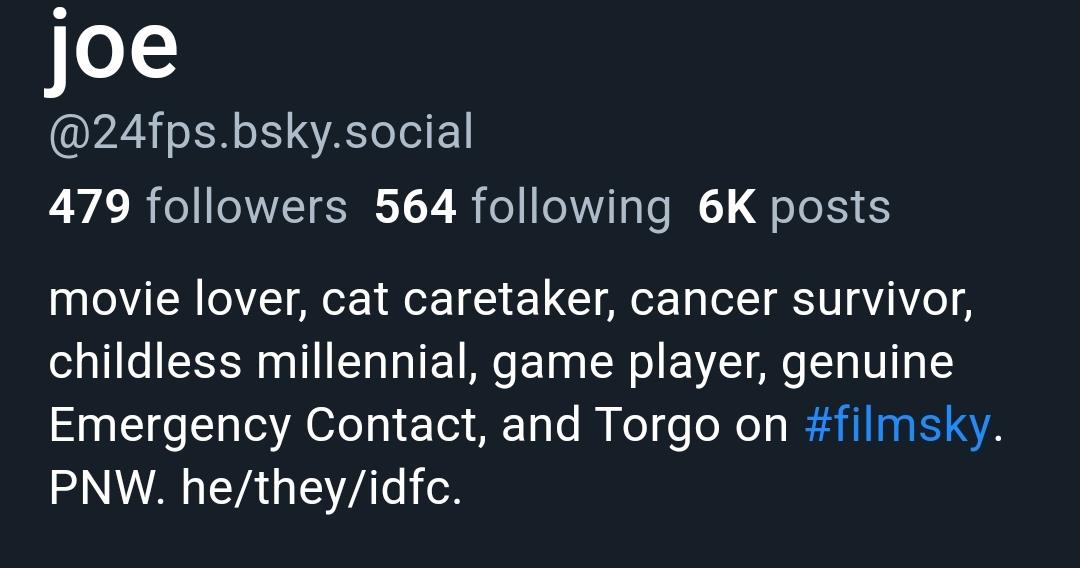The height and width of the screenshot is (568, 1080).
Task: Click the 6K posts count
Action: pos(794,207)
